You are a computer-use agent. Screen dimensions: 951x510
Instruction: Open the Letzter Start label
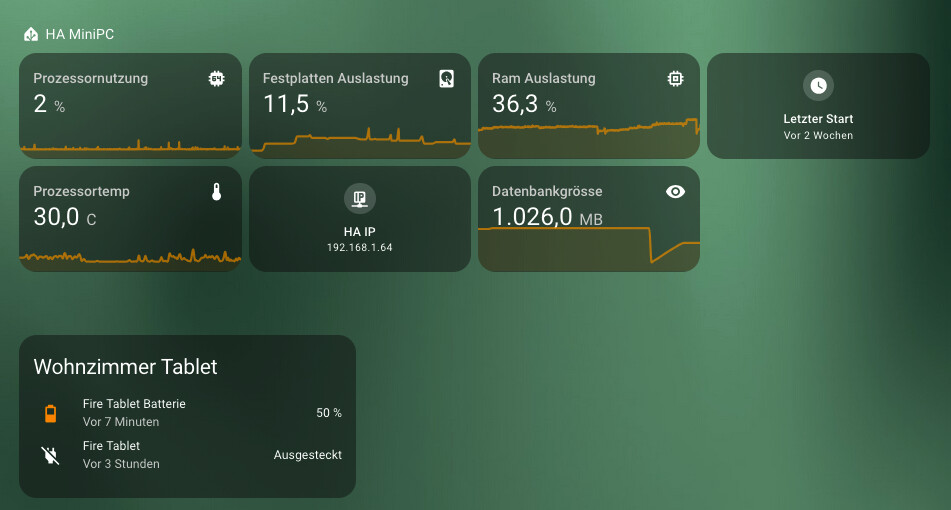click(818, 119)
